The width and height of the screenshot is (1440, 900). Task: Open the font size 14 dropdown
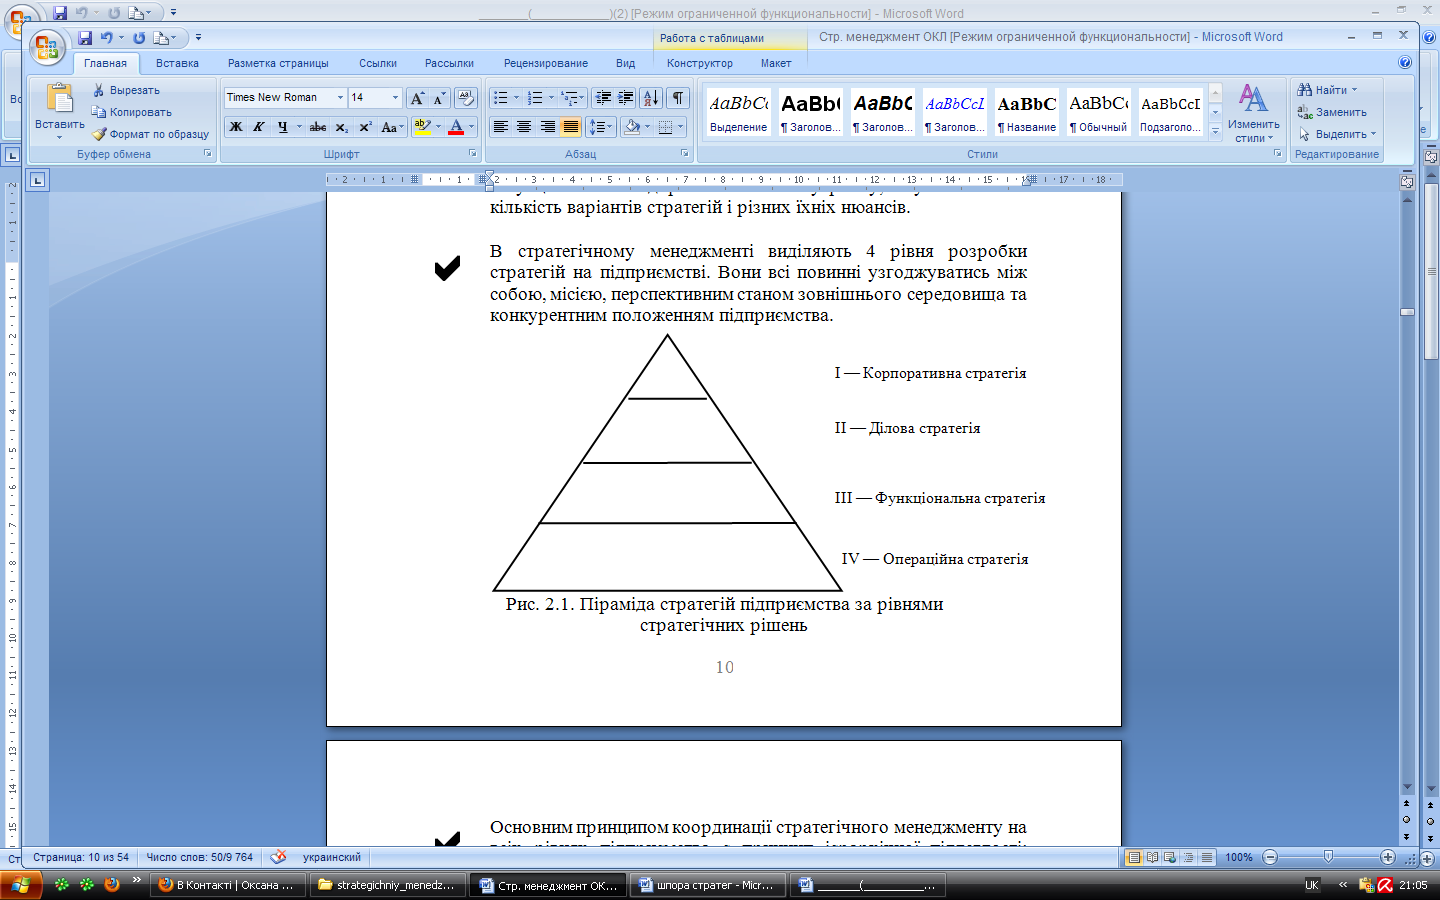(395, 97)
